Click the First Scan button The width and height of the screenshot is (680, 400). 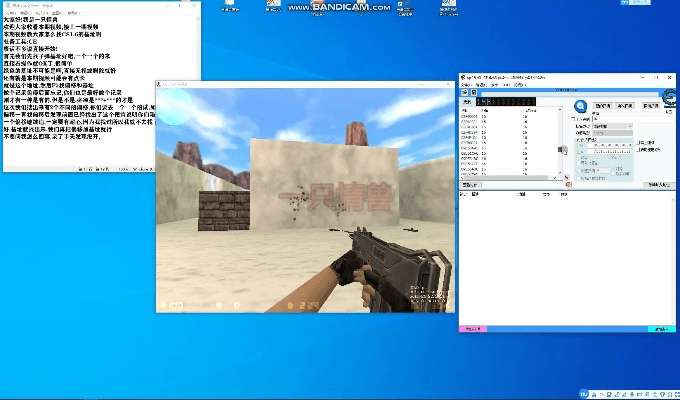(602, 106)
